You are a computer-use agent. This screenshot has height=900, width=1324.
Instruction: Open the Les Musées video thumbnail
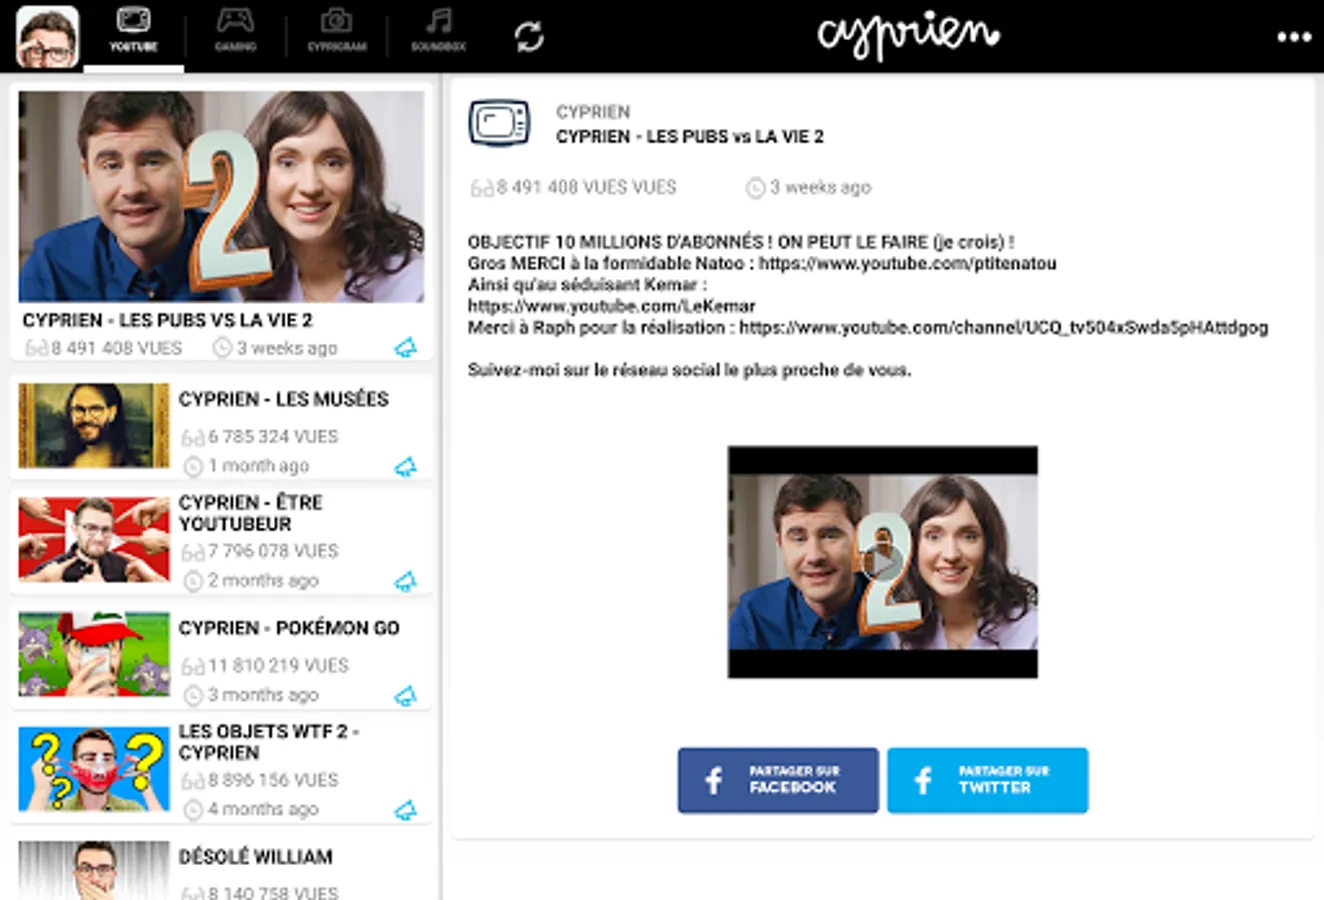point(94,425)
